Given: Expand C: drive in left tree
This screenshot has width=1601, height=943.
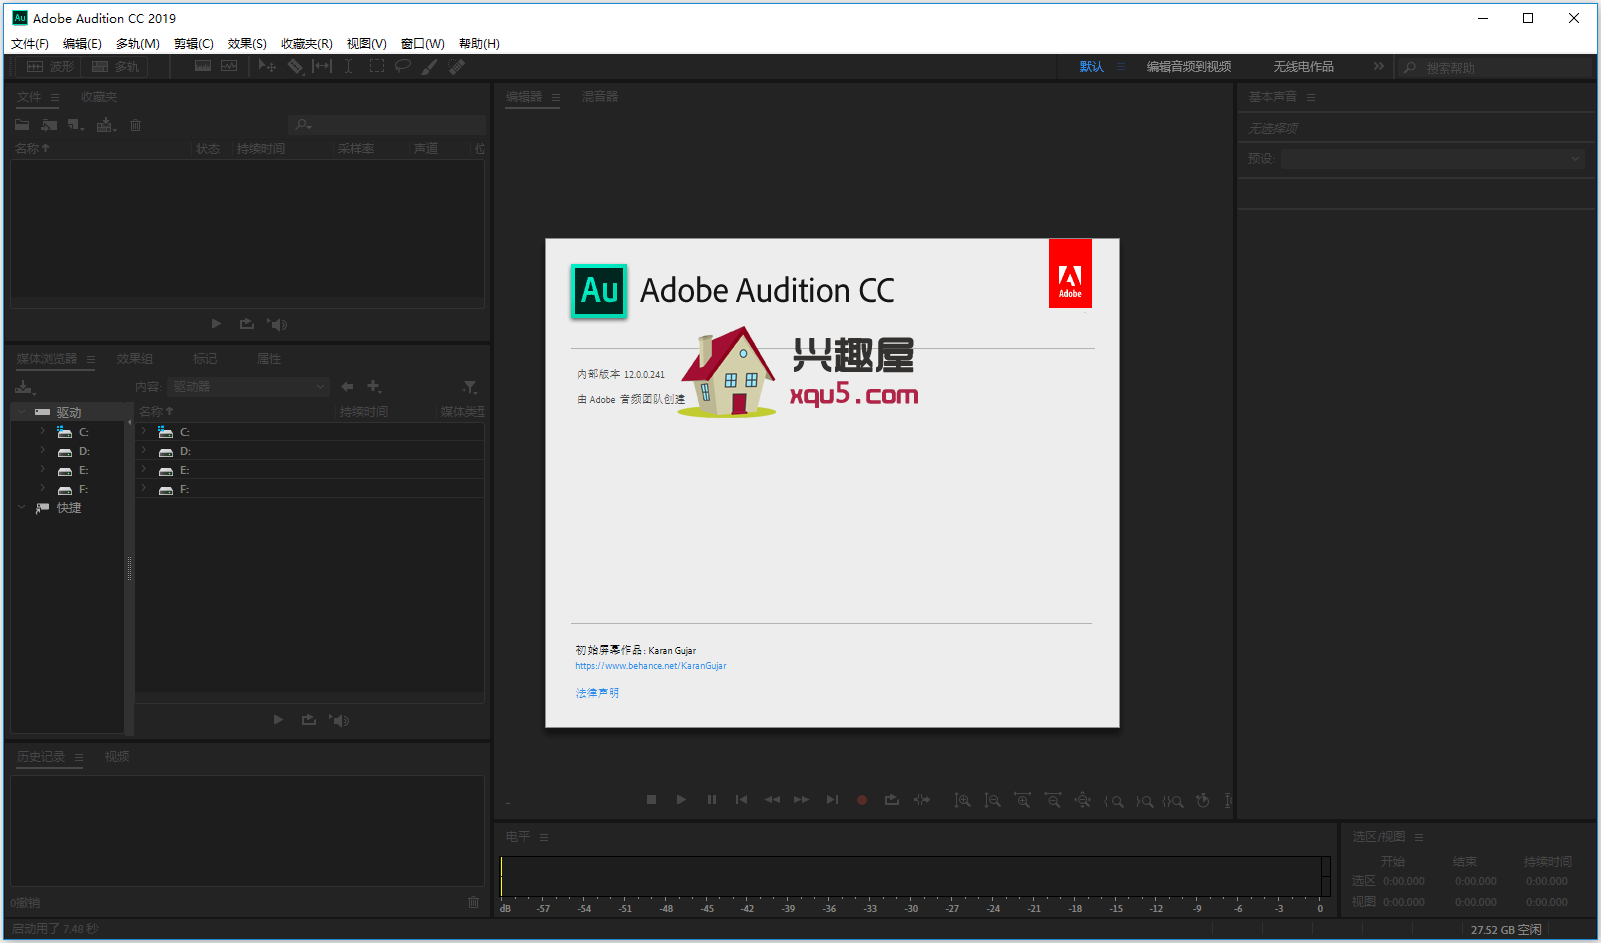Looking at the screenshot, I should [x=43, y=431].
